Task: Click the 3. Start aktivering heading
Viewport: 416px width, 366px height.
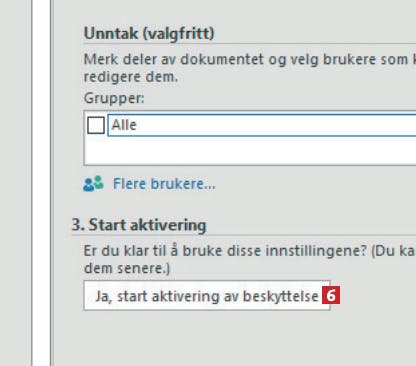Action: (x=139, y=225)
